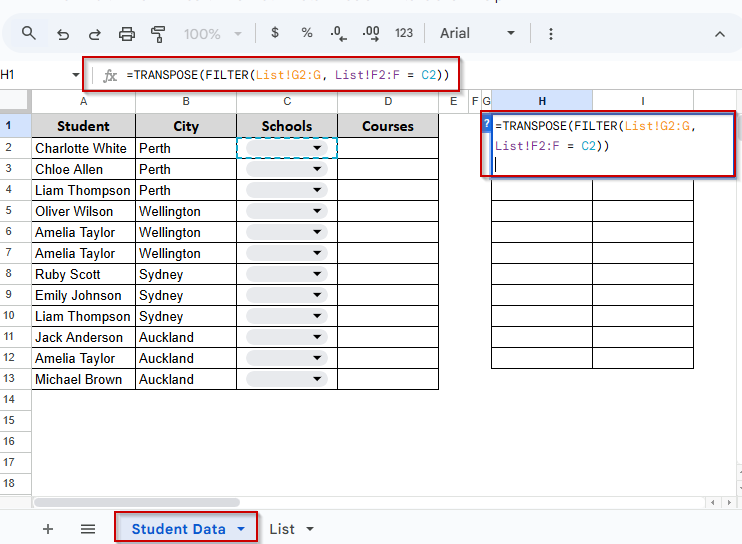Open the 123 number format menu
Viewport: 742px width, 544px height.
pos(404,33)
